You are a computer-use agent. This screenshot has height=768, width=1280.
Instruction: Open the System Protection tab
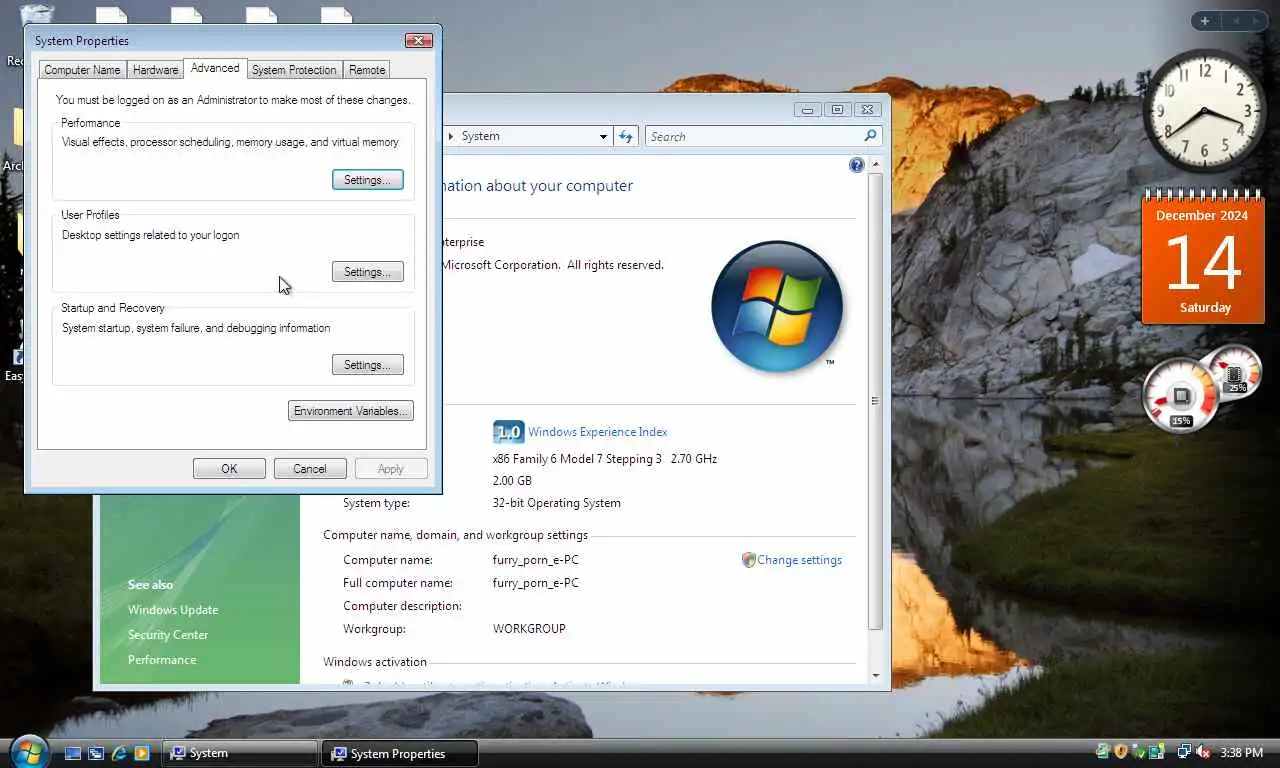click(294, 70)
